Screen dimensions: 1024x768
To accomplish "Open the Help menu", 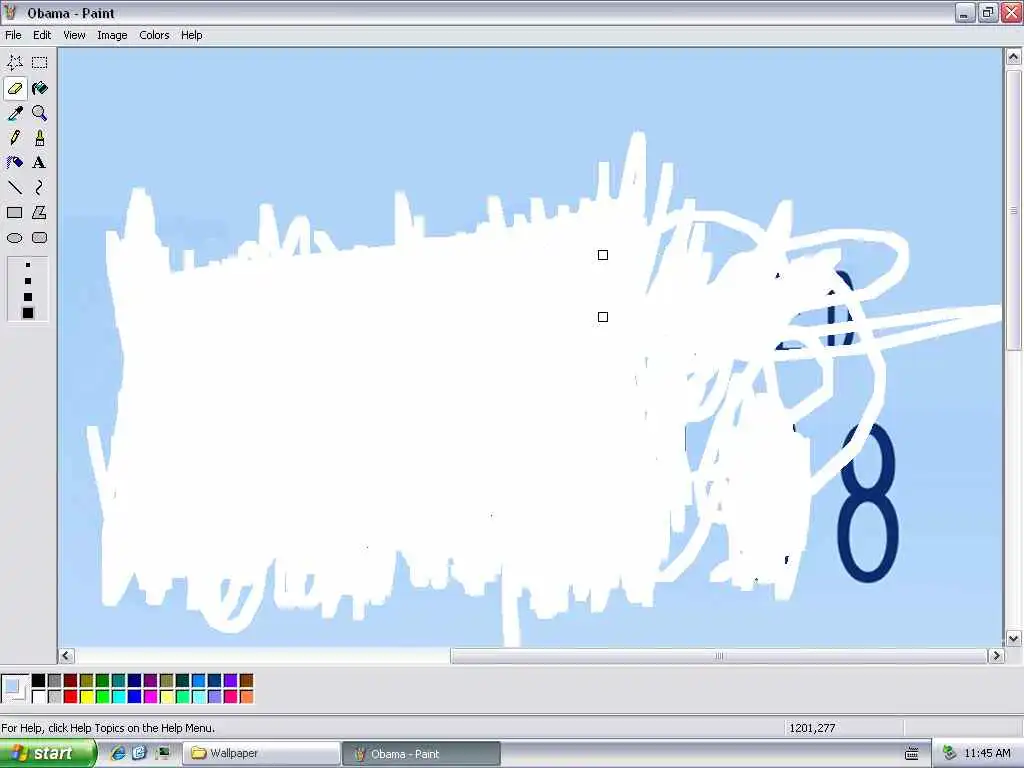I will pos(191,35).
